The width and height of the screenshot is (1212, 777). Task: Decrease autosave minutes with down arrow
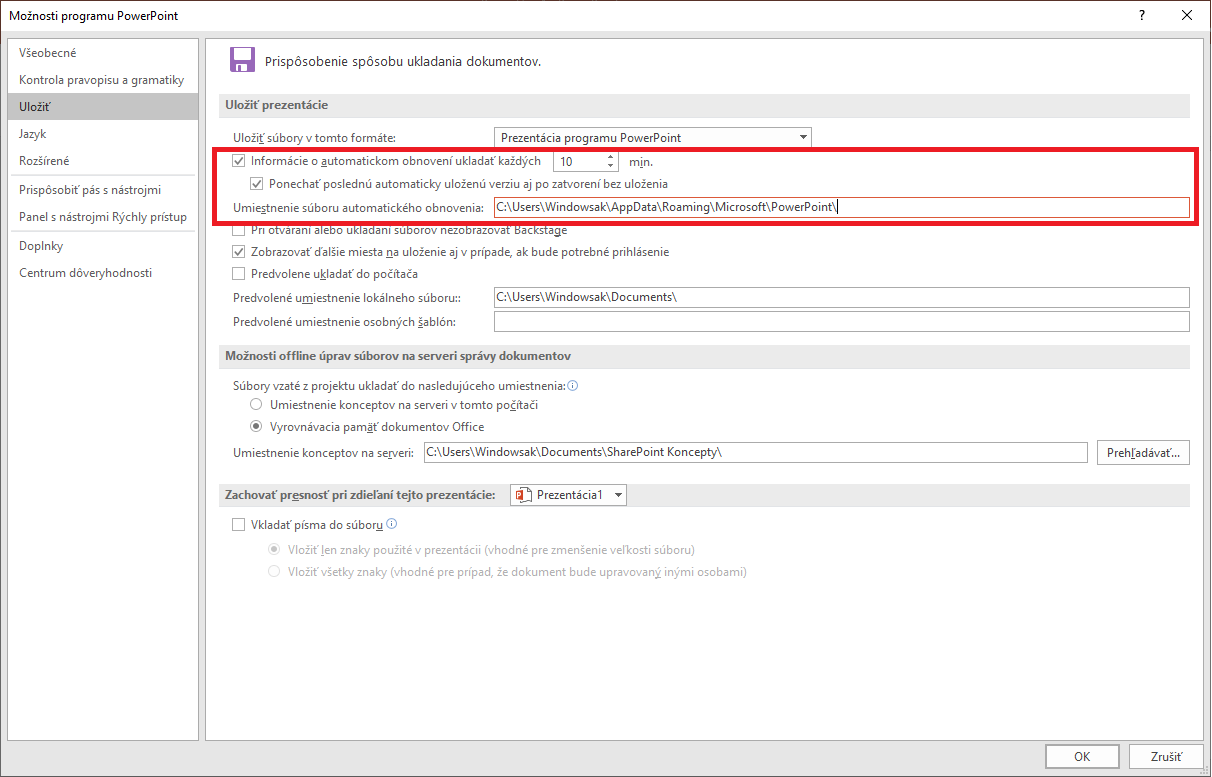click(x=611, y=166)
